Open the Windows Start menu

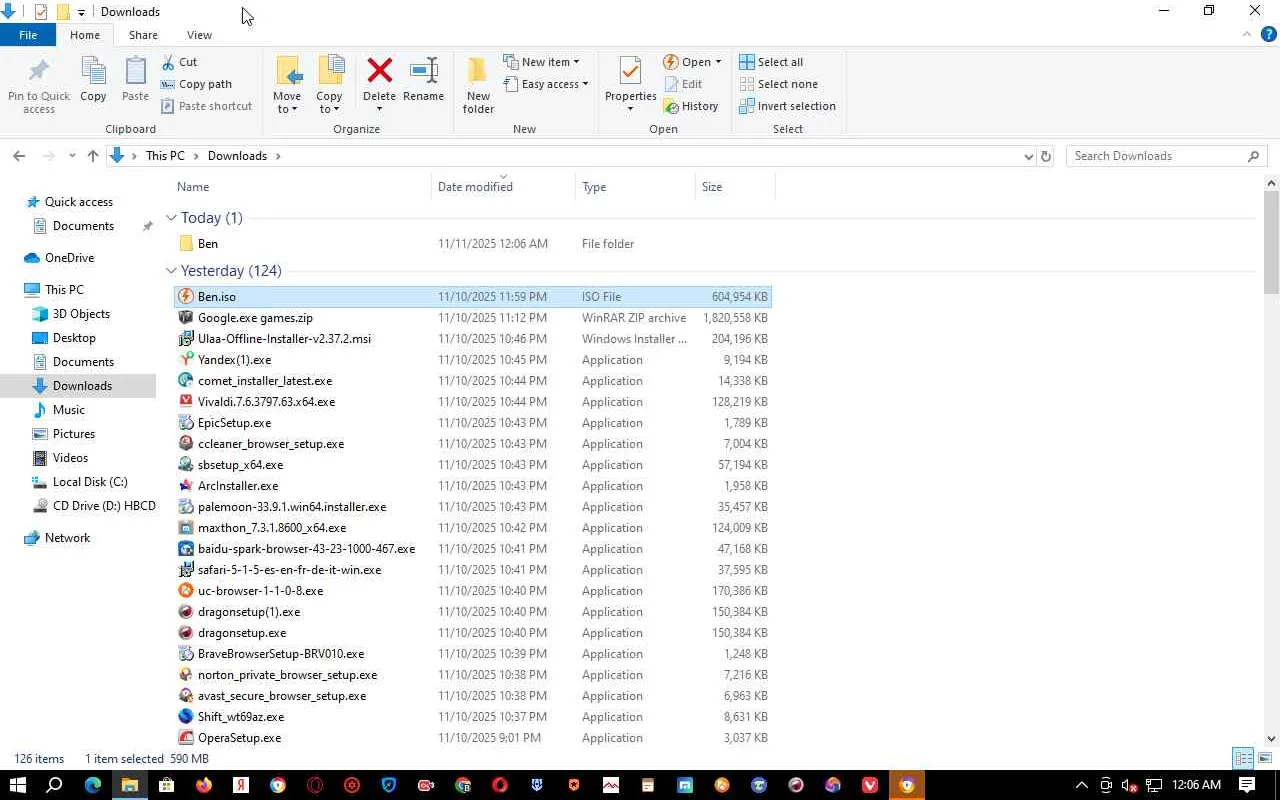(18, 785)
